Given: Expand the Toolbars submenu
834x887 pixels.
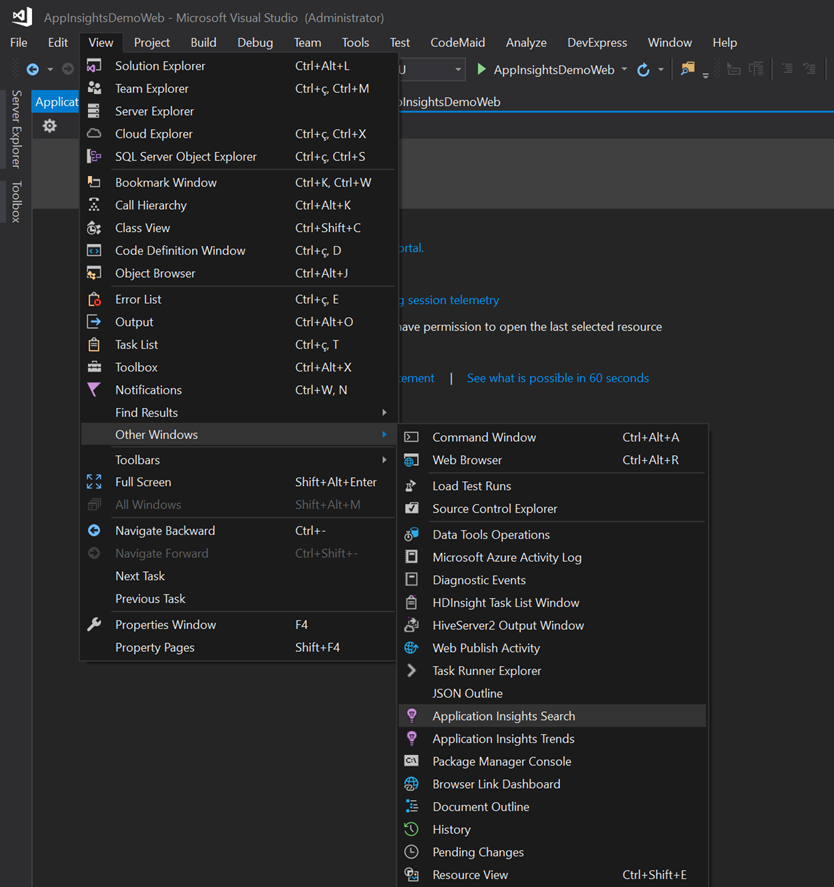Looking at the screenshot, I should coord(238,460).
